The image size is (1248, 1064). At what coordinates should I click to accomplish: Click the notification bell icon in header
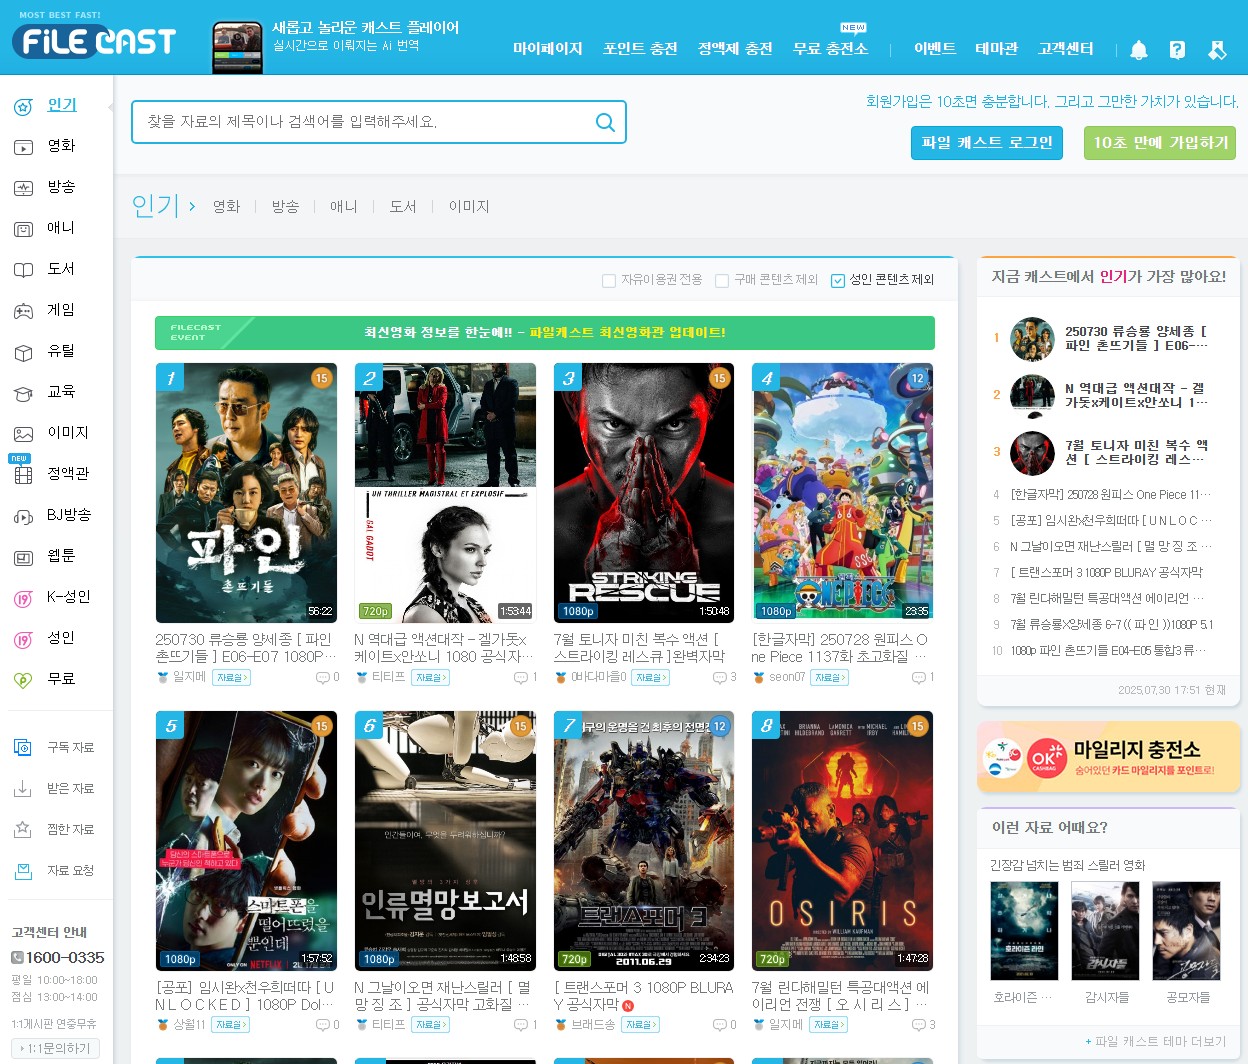pyautogui.click(x=1139, y=50)
